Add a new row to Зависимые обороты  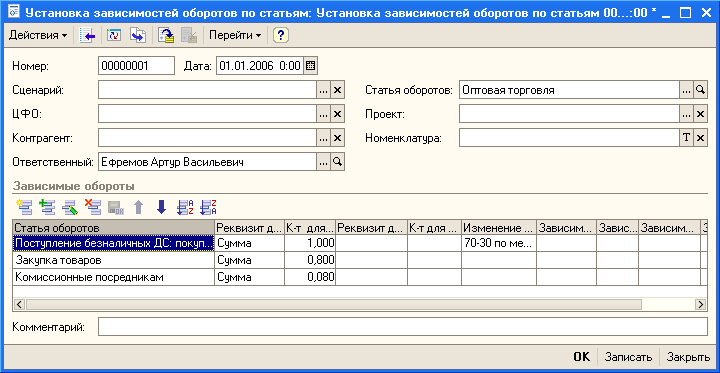coord(23,208)
